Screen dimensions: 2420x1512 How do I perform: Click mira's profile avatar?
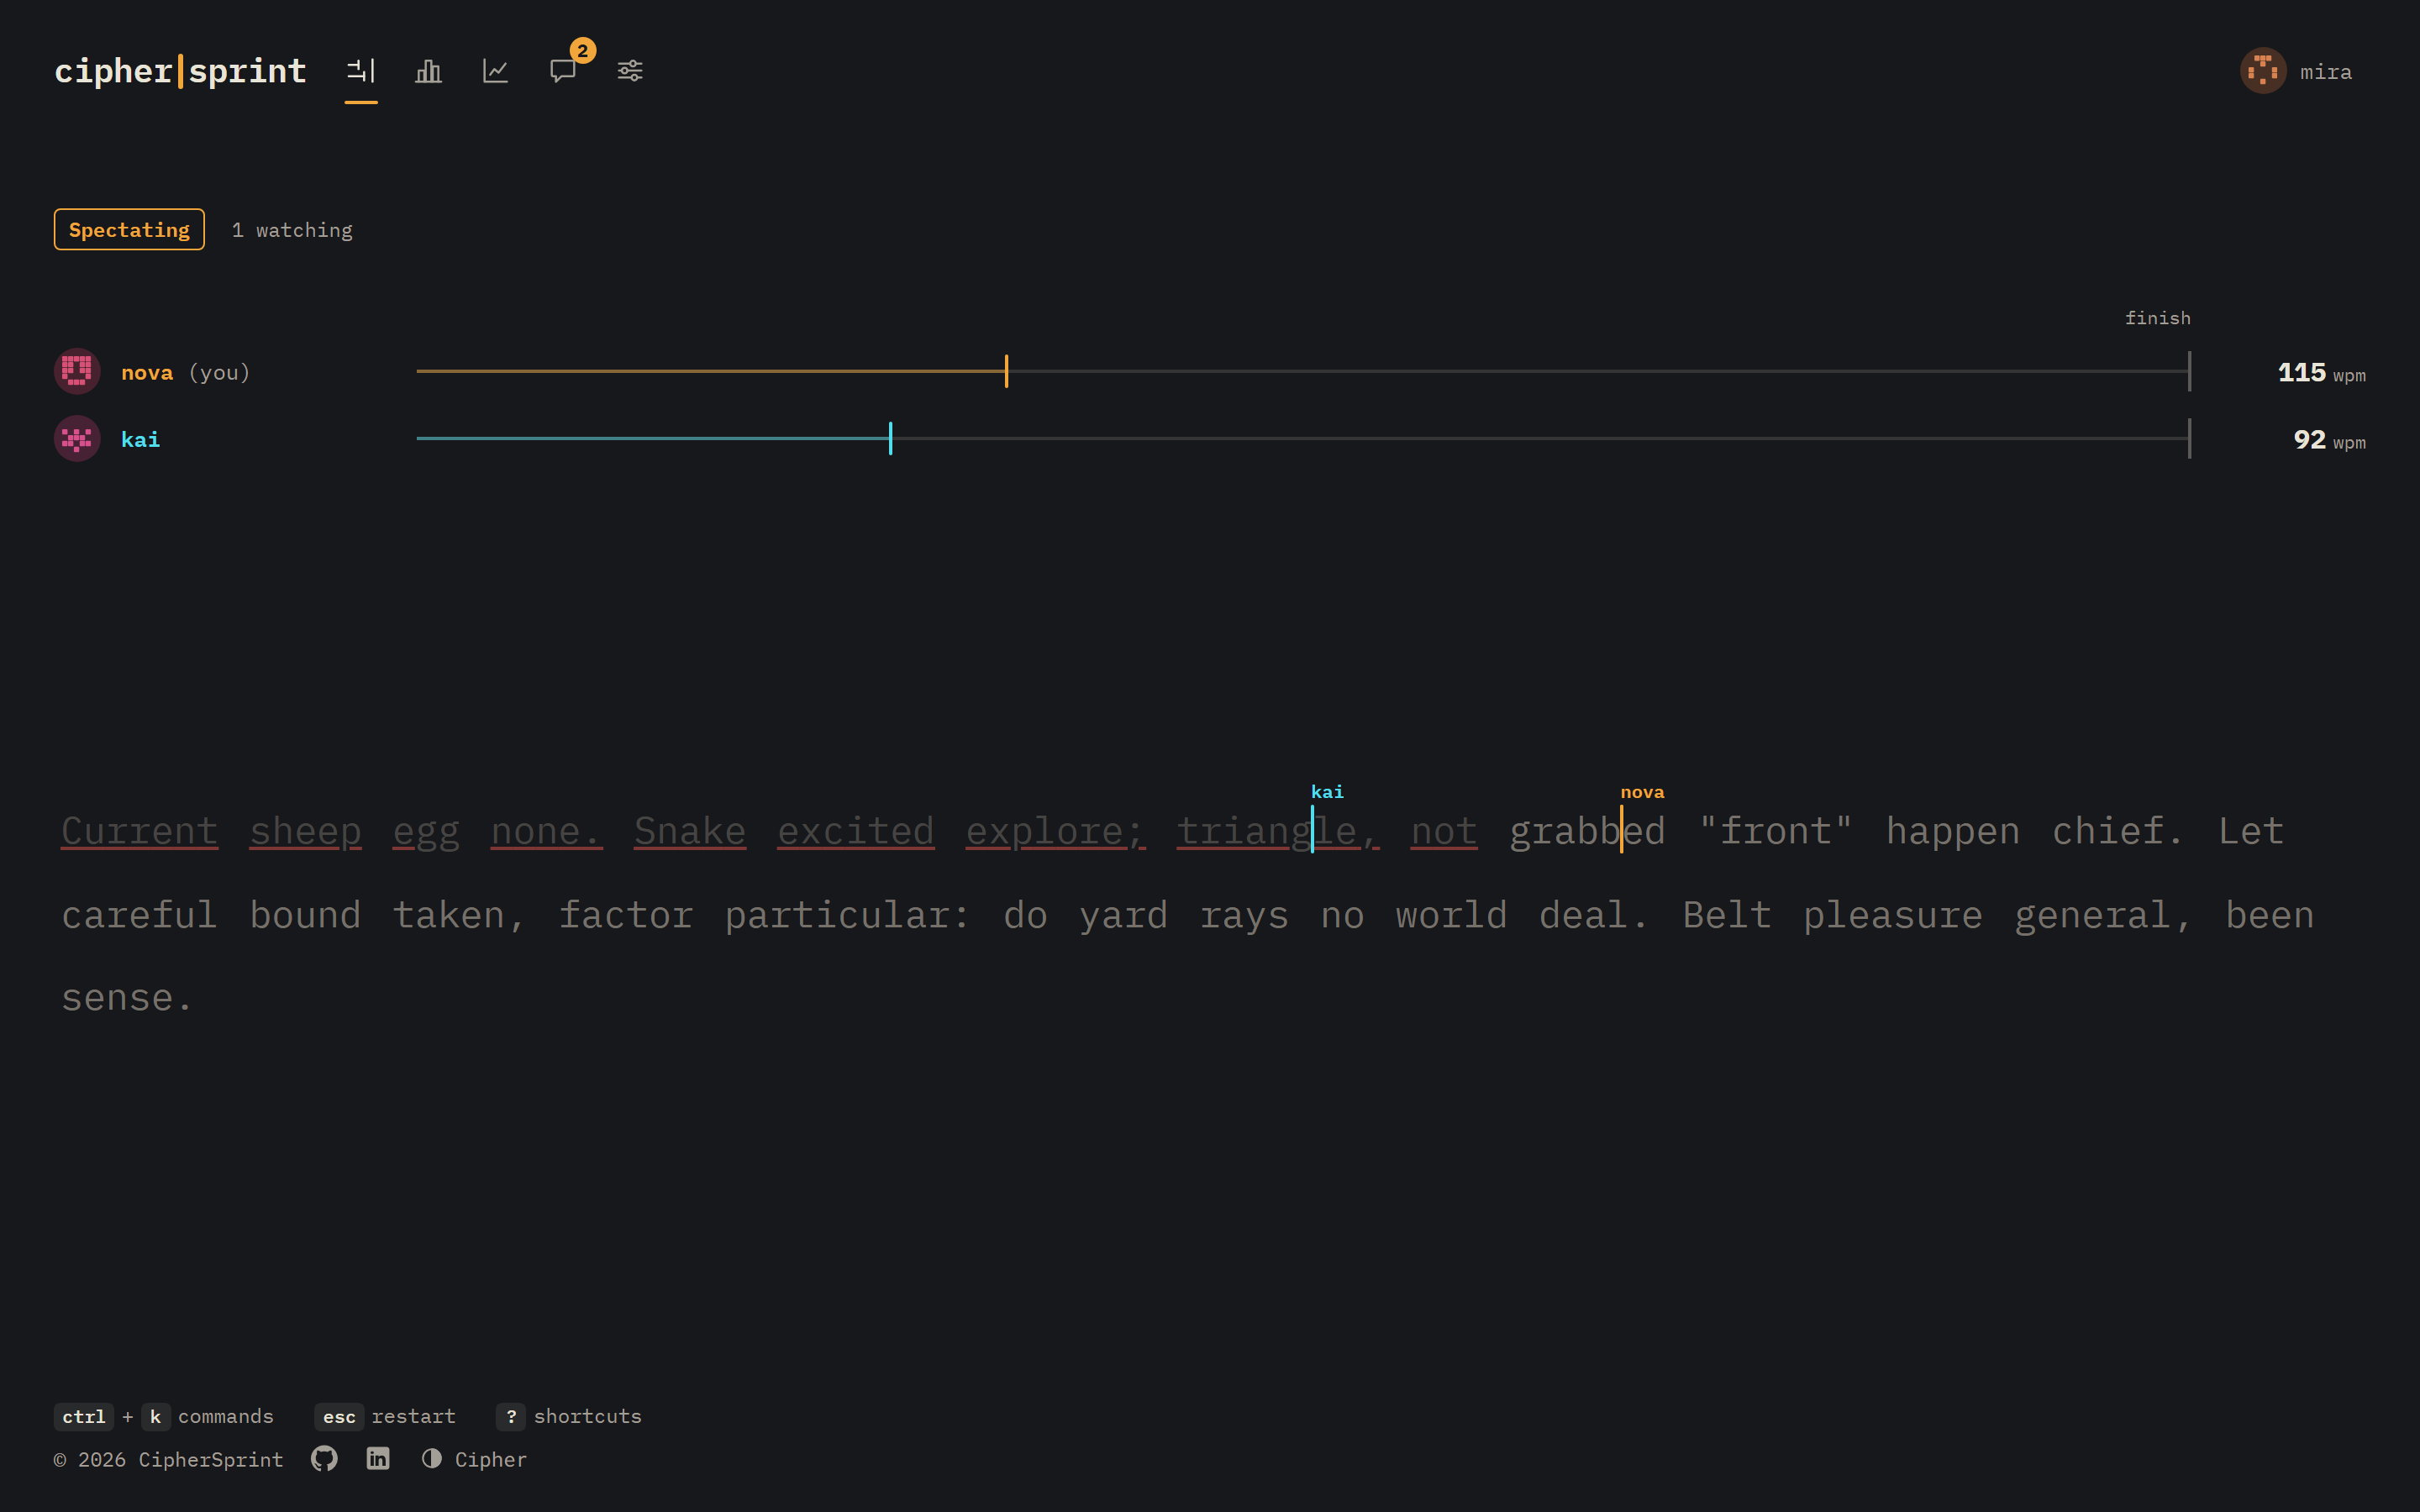point(2263,71)
